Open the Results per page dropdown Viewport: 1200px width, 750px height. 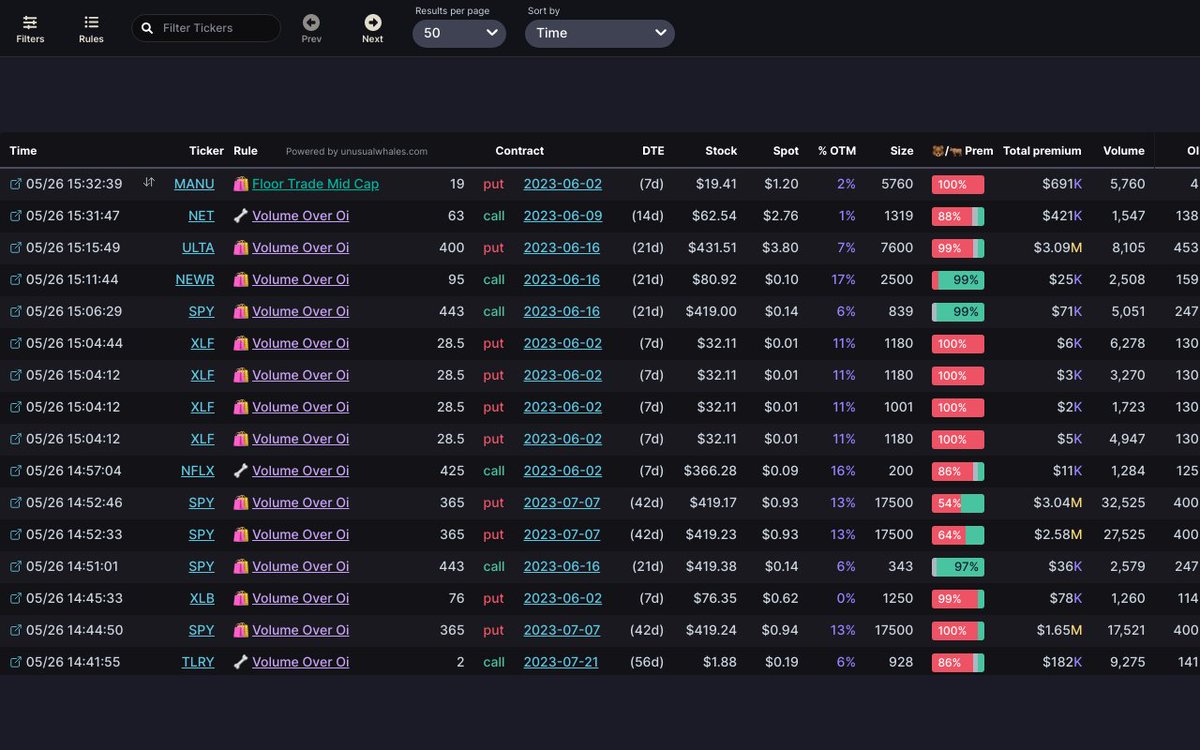tap(459, 33)
